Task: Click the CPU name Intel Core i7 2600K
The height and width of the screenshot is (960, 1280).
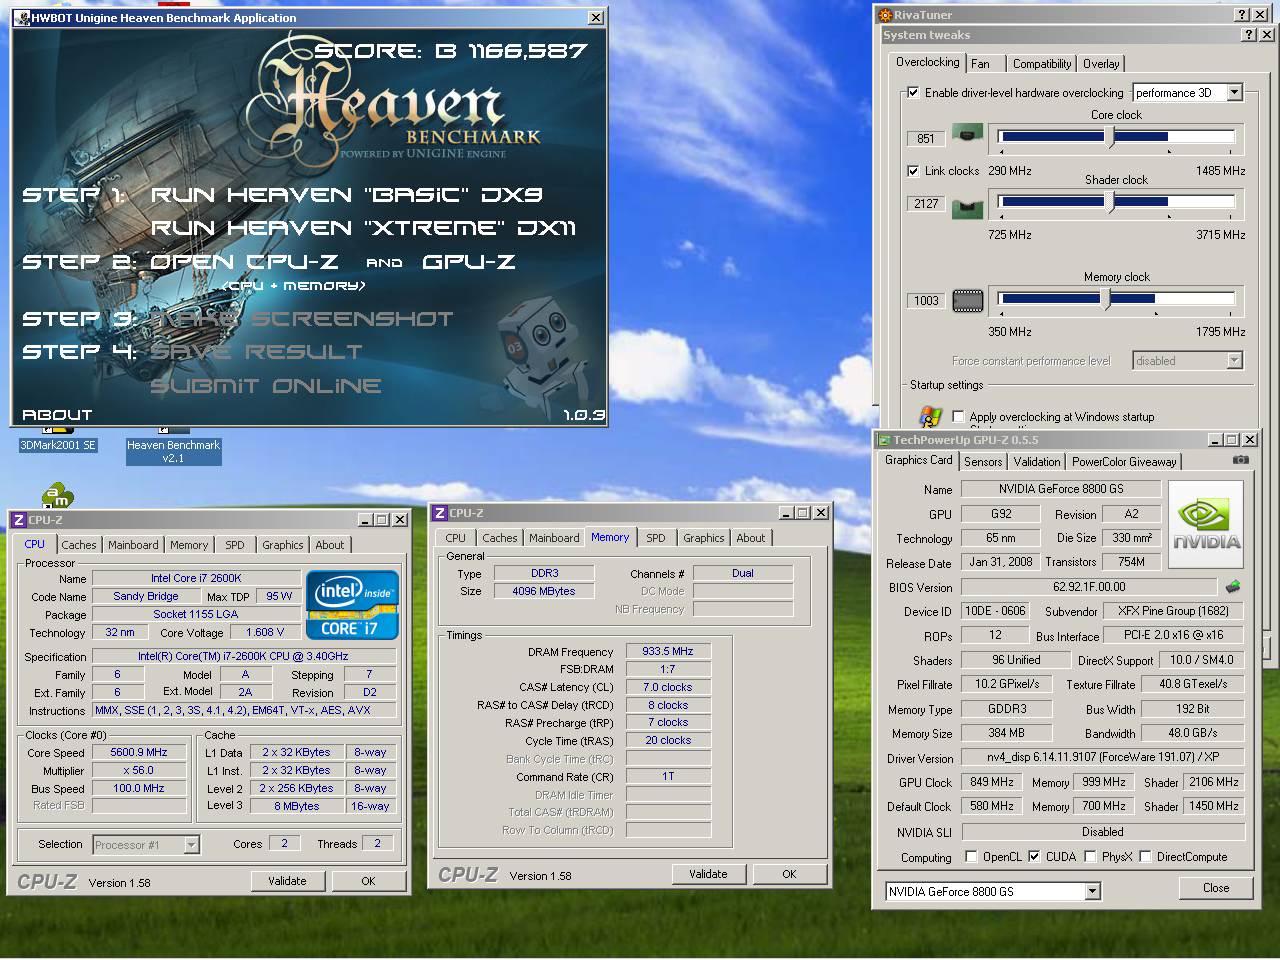Action: pyautogui.click(x=196, y=578)
